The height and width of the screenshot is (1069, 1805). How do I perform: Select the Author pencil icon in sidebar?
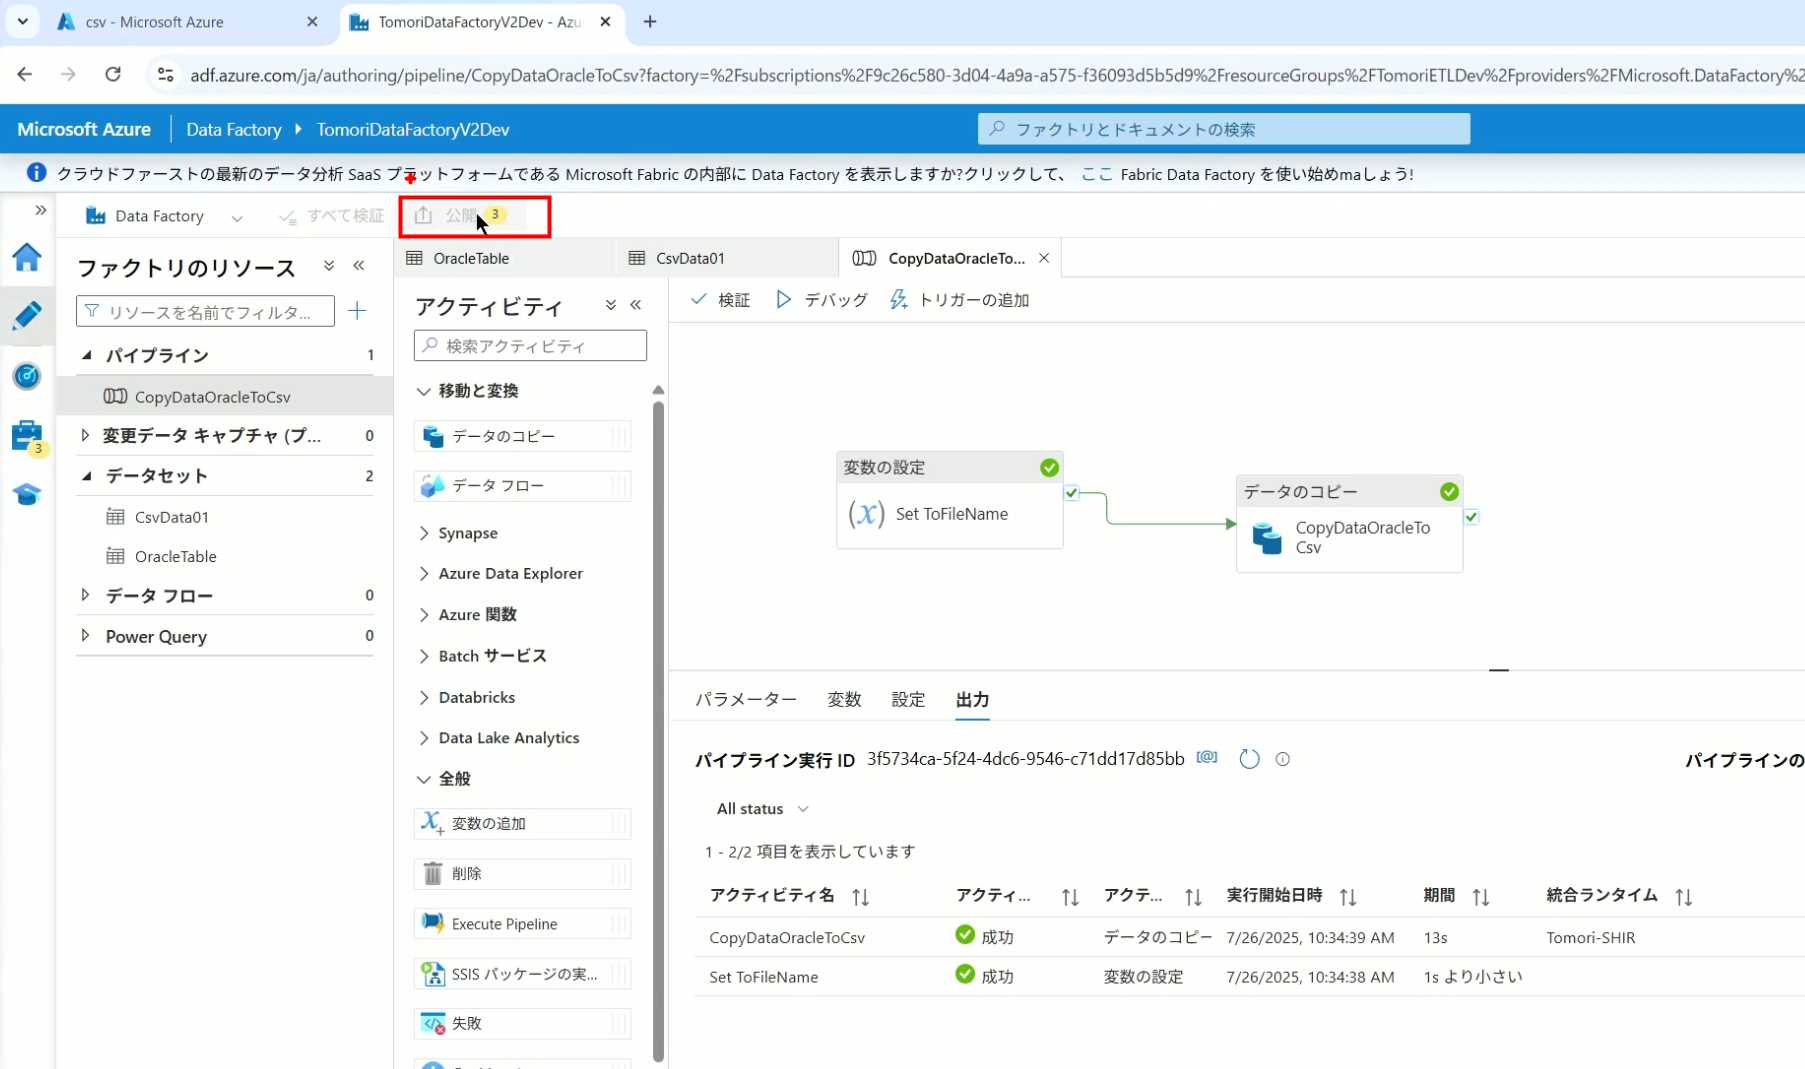point(27,316)
